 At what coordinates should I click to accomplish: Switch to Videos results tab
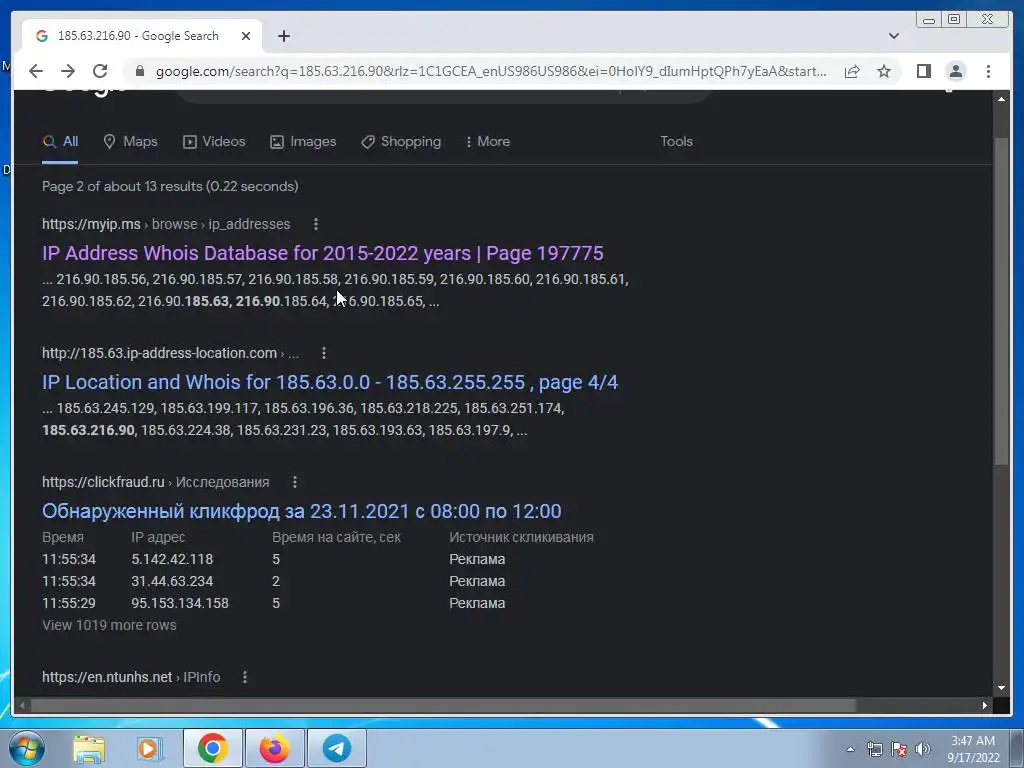(x=214, y=142)
